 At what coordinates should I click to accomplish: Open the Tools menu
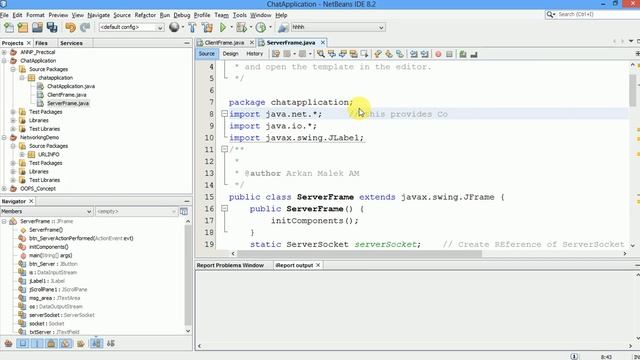tap(240, 15)
